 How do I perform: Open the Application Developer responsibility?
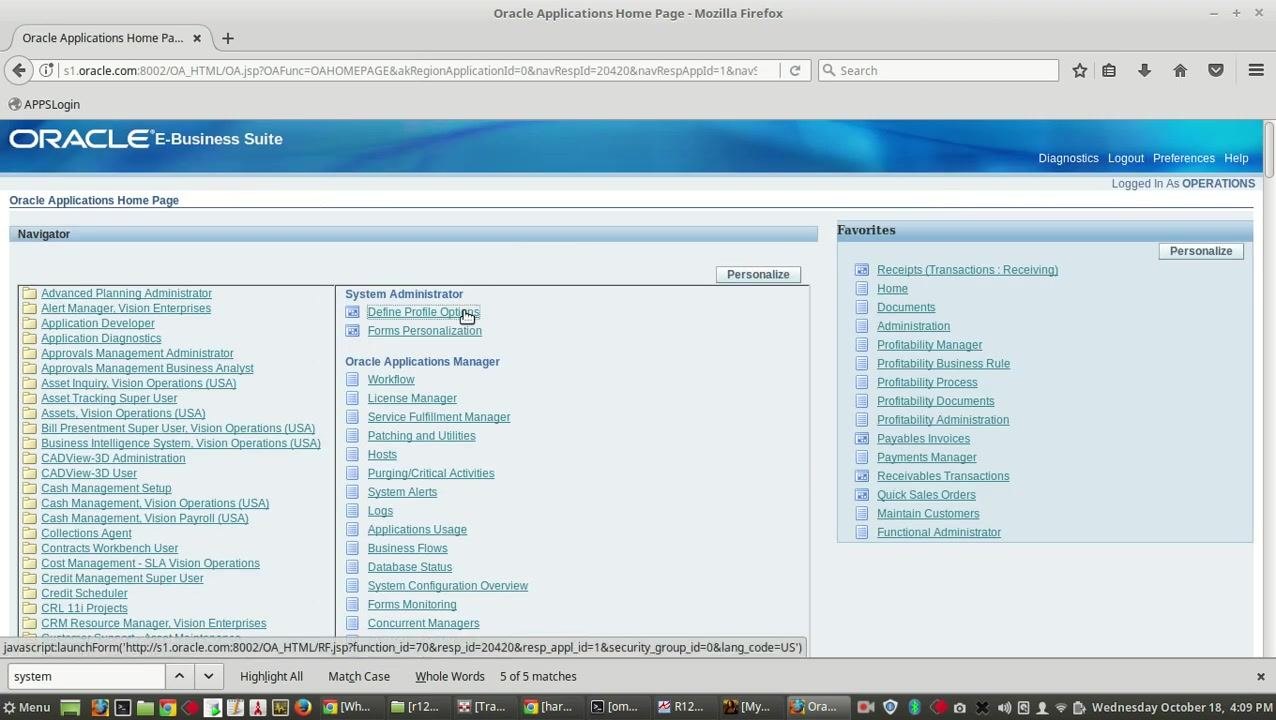tap(98, 323)
